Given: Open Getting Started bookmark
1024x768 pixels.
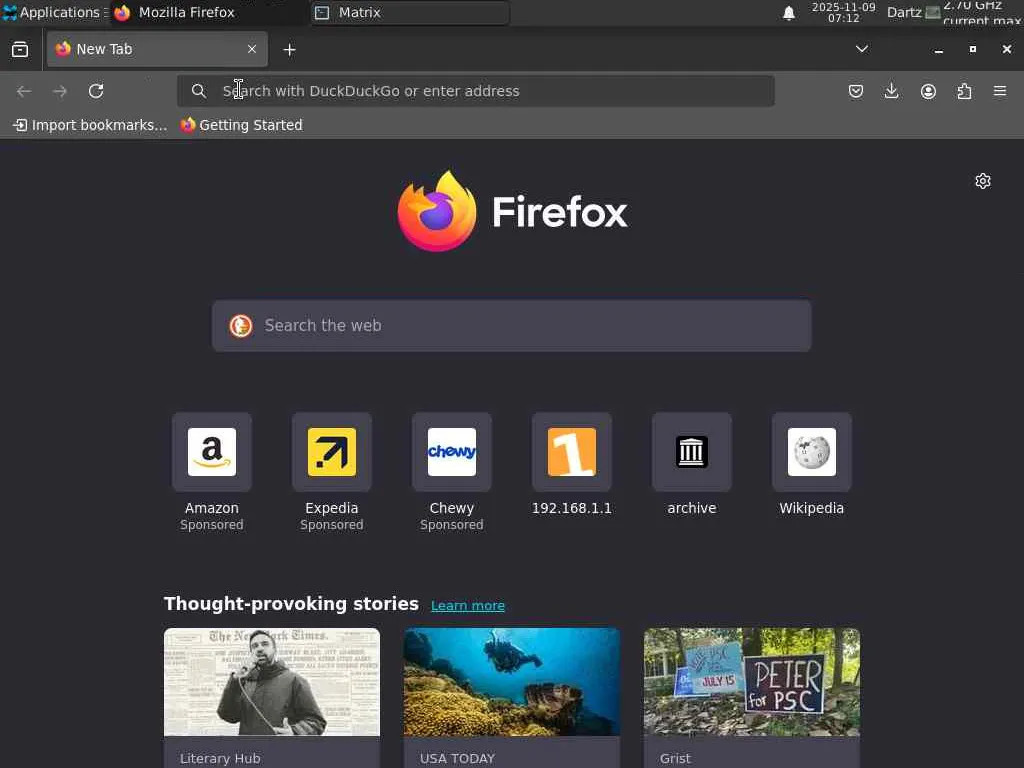Looking at the screenshot, I should tap(242, 125).
